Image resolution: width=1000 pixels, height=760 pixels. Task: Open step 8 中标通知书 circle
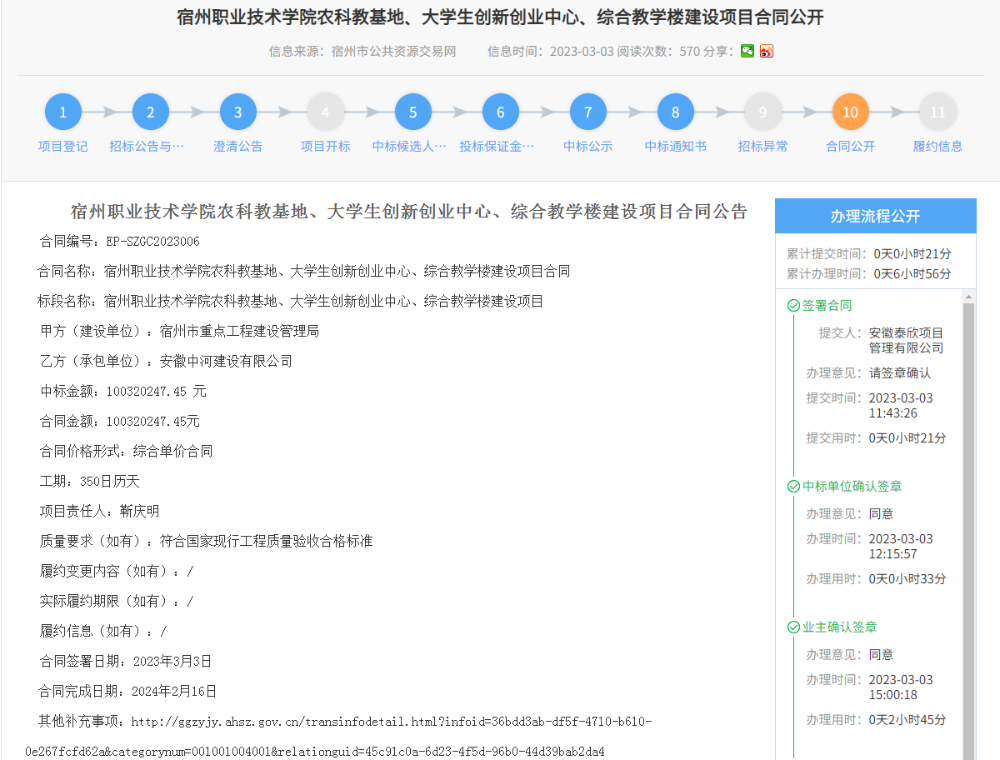pos(675,112)
